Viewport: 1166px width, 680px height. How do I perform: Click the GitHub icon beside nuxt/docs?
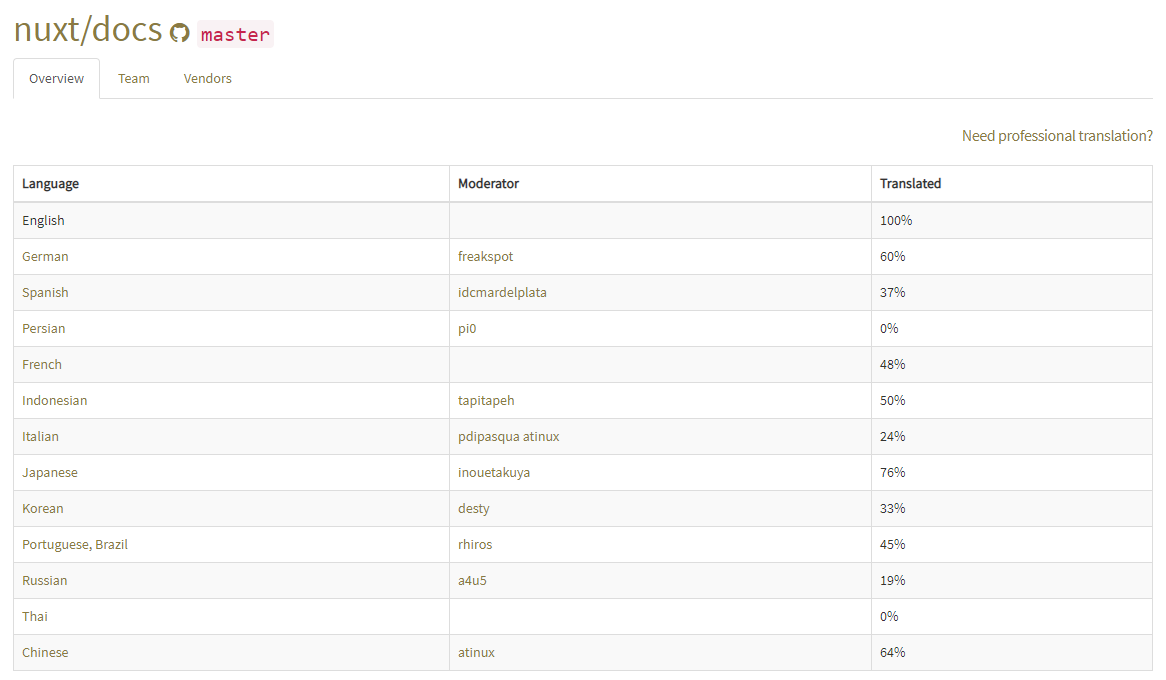[x=180, y=33]
